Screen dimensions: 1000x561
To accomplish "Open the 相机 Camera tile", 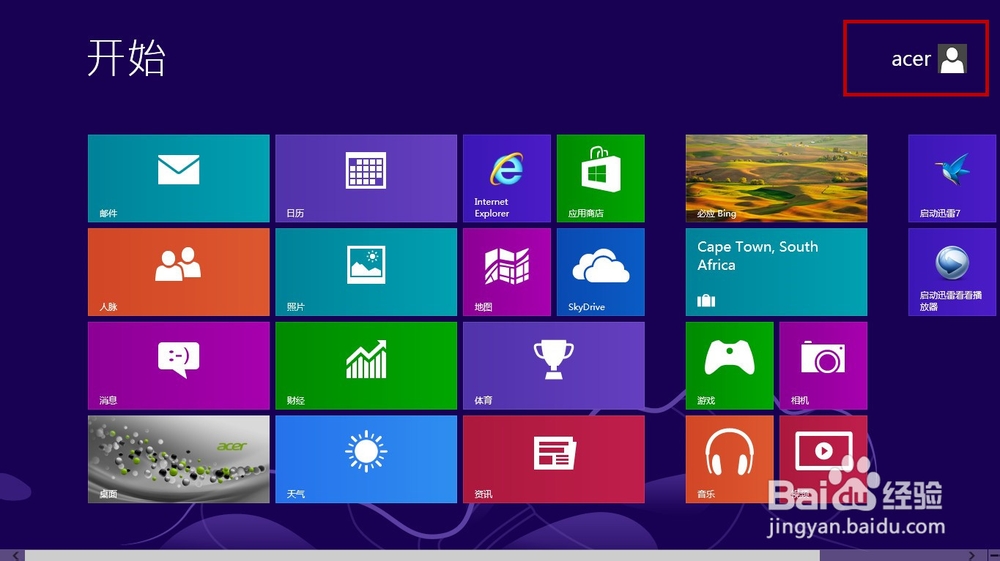I will point(823,365).
